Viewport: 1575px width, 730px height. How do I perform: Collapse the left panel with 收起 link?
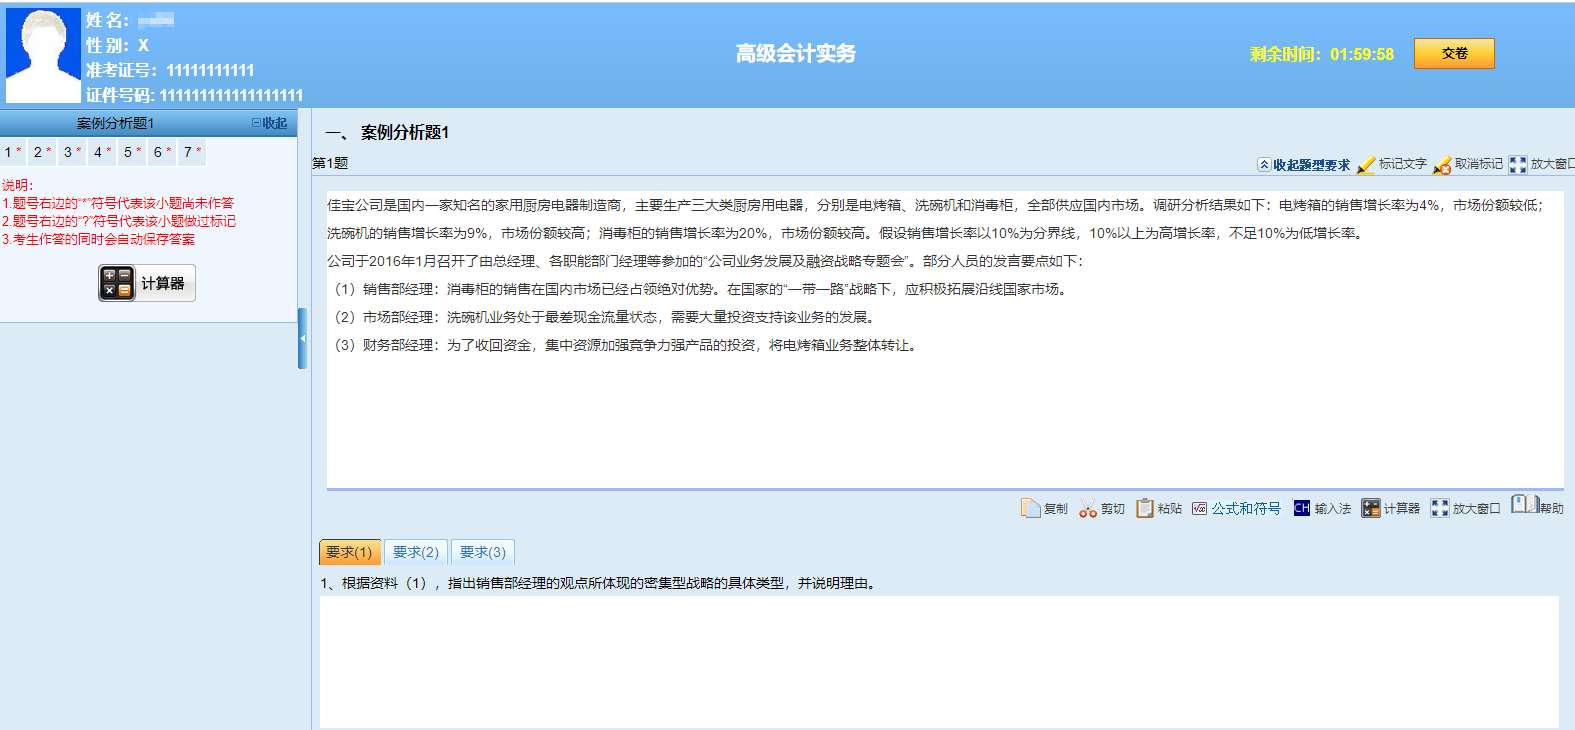(270, 123)
